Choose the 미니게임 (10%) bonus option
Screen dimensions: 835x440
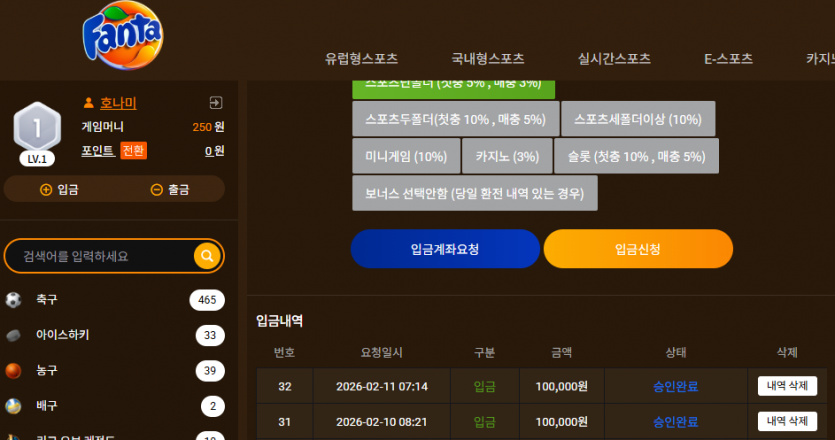(x=406, y=156)
